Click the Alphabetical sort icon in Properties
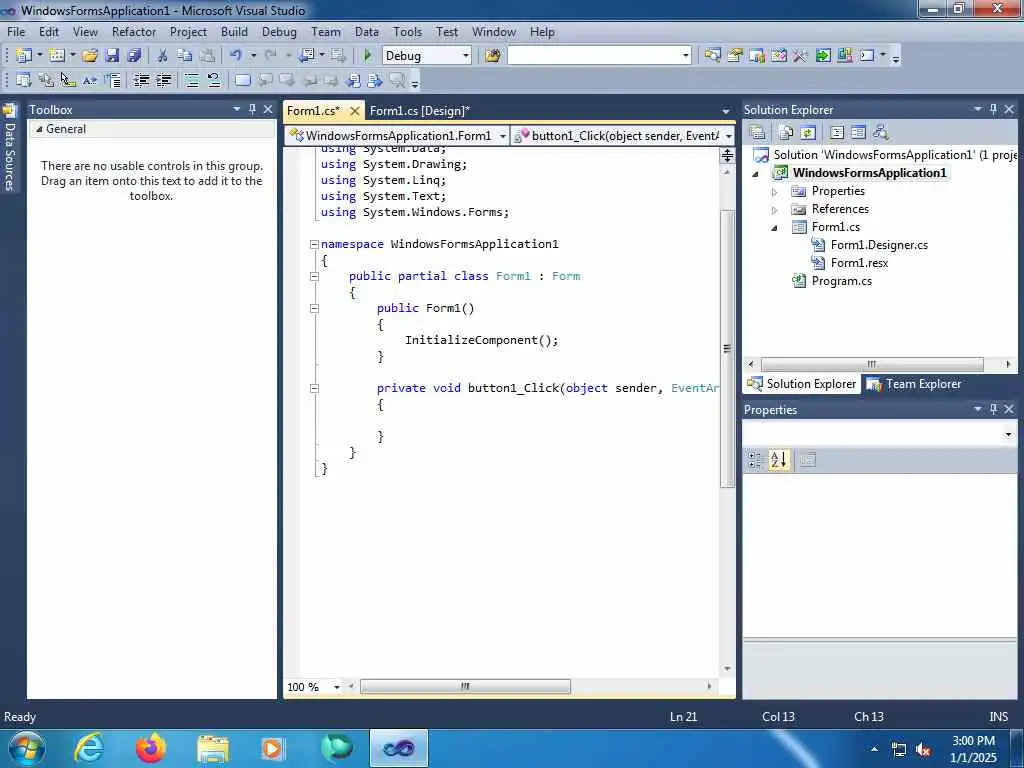1024x768 pixels. coord(778,460)
